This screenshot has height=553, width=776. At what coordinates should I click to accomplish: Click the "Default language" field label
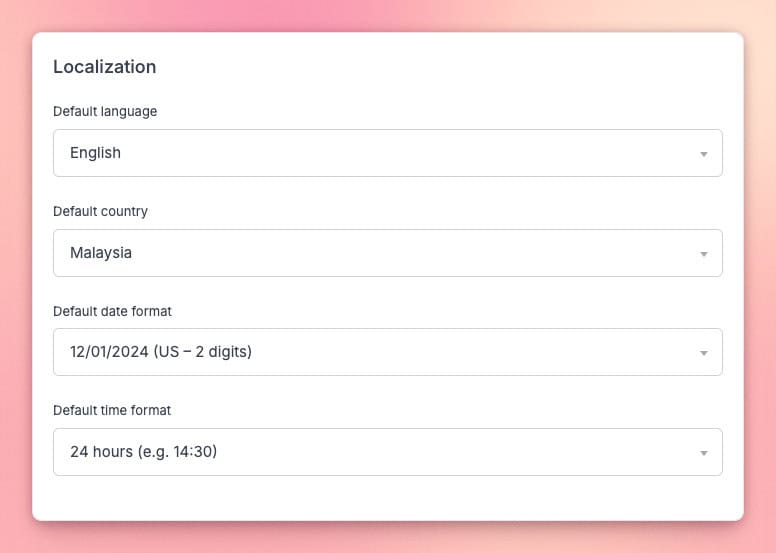click(105, 111)
